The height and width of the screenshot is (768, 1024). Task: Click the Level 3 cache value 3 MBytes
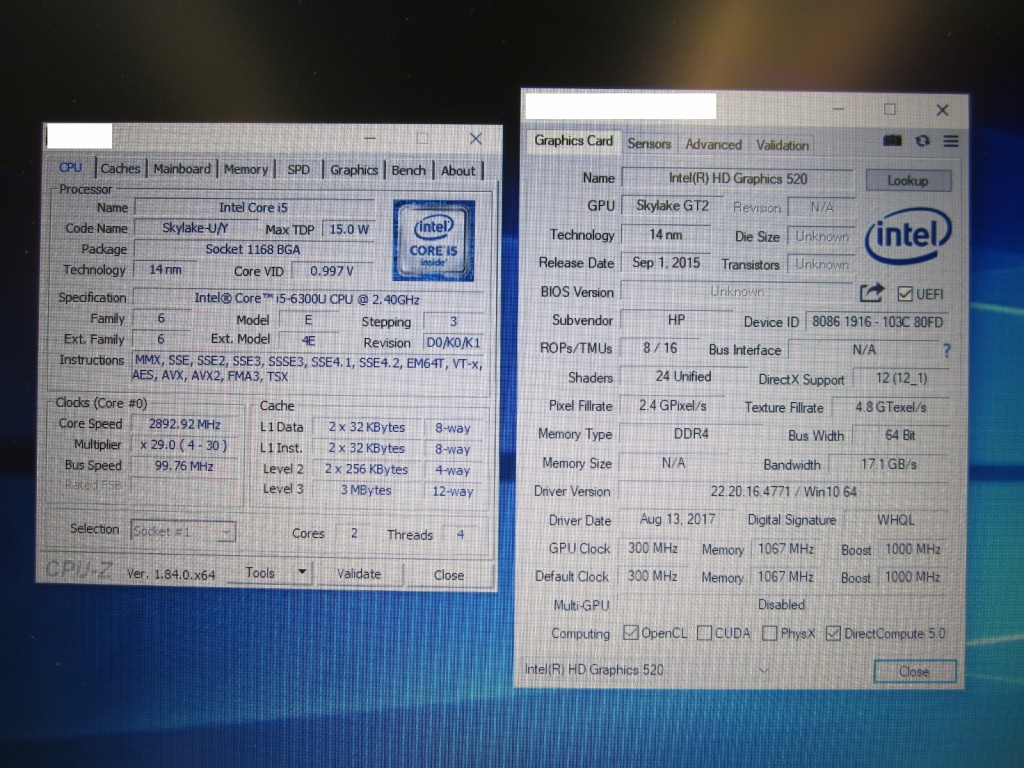tap(366, 490)
